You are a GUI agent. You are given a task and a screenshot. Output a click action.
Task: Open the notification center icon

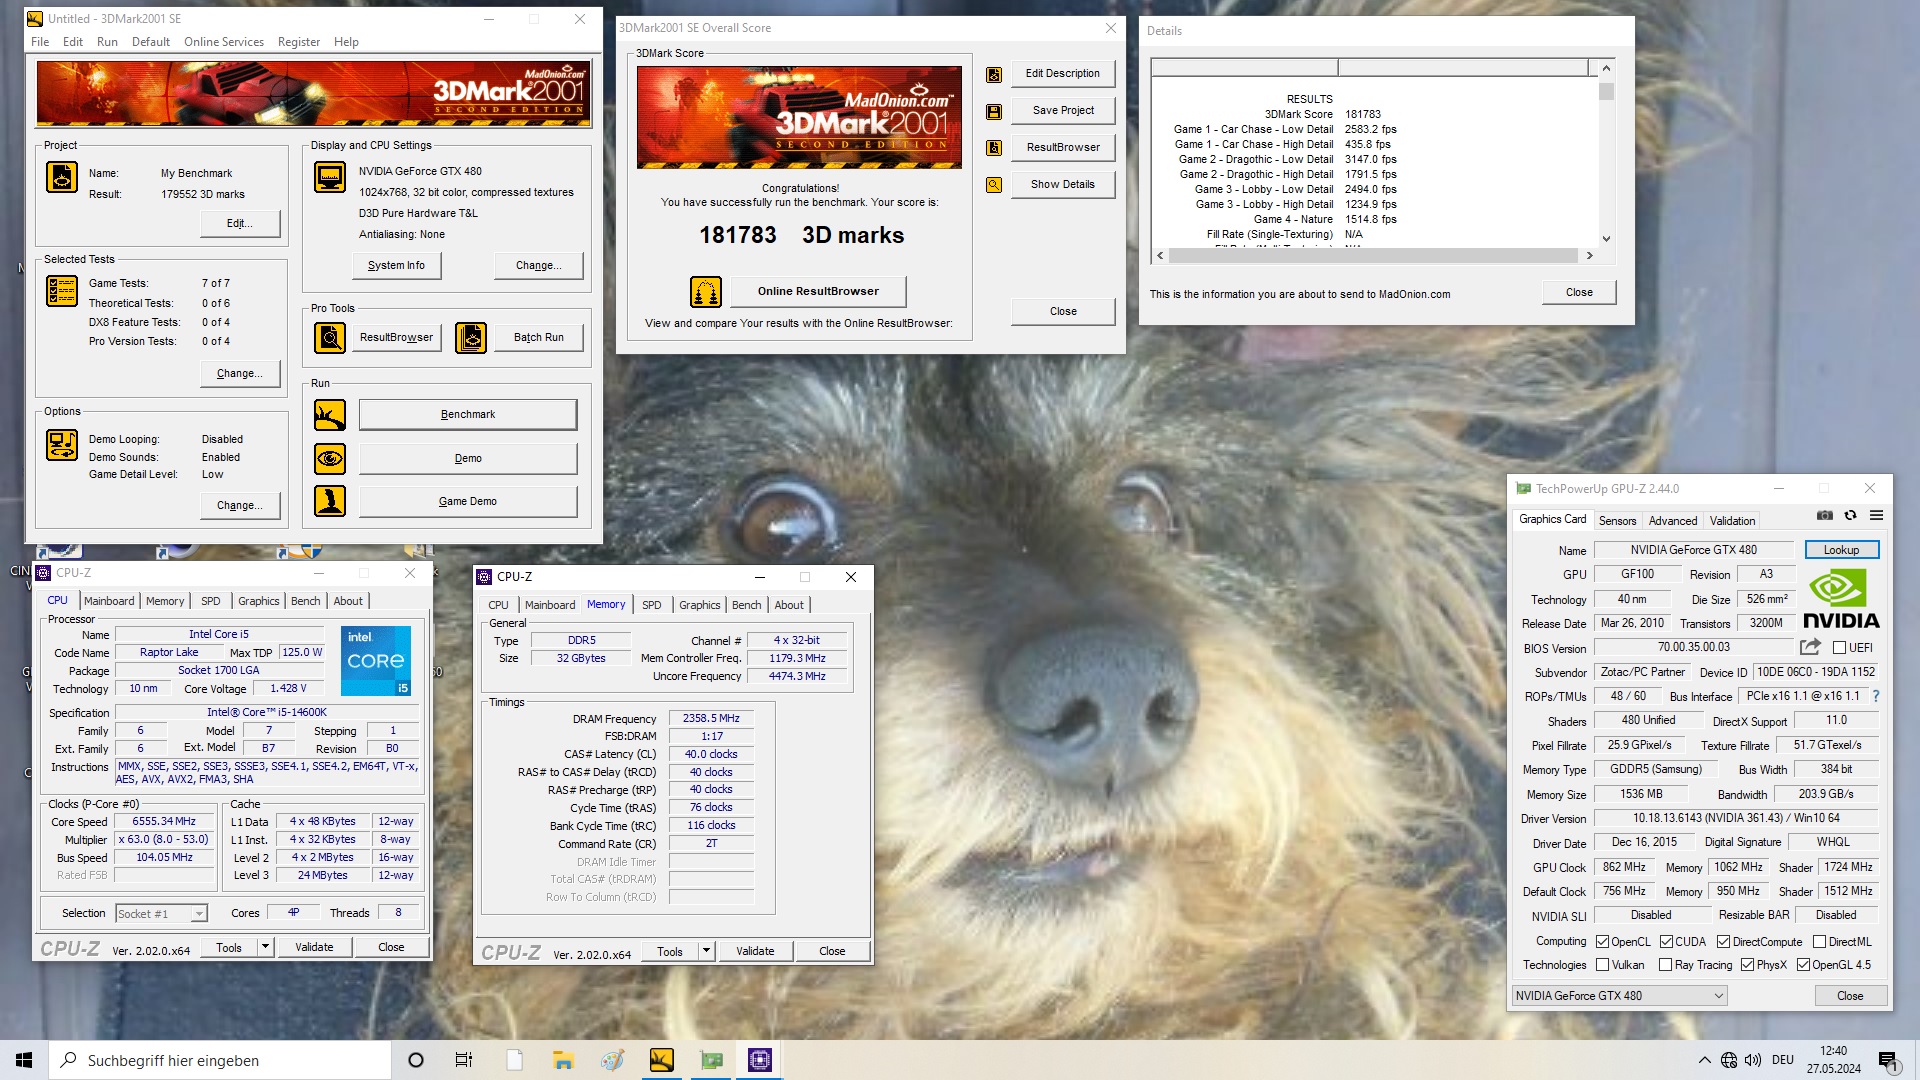tap(1888, 1060)
